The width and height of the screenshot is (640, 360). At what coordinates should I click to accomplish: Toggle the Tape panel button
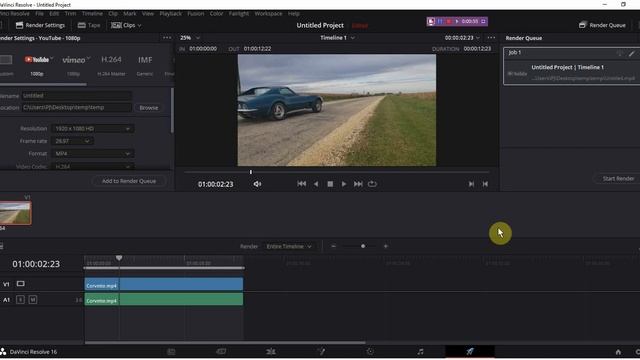[x=89, y=25]
